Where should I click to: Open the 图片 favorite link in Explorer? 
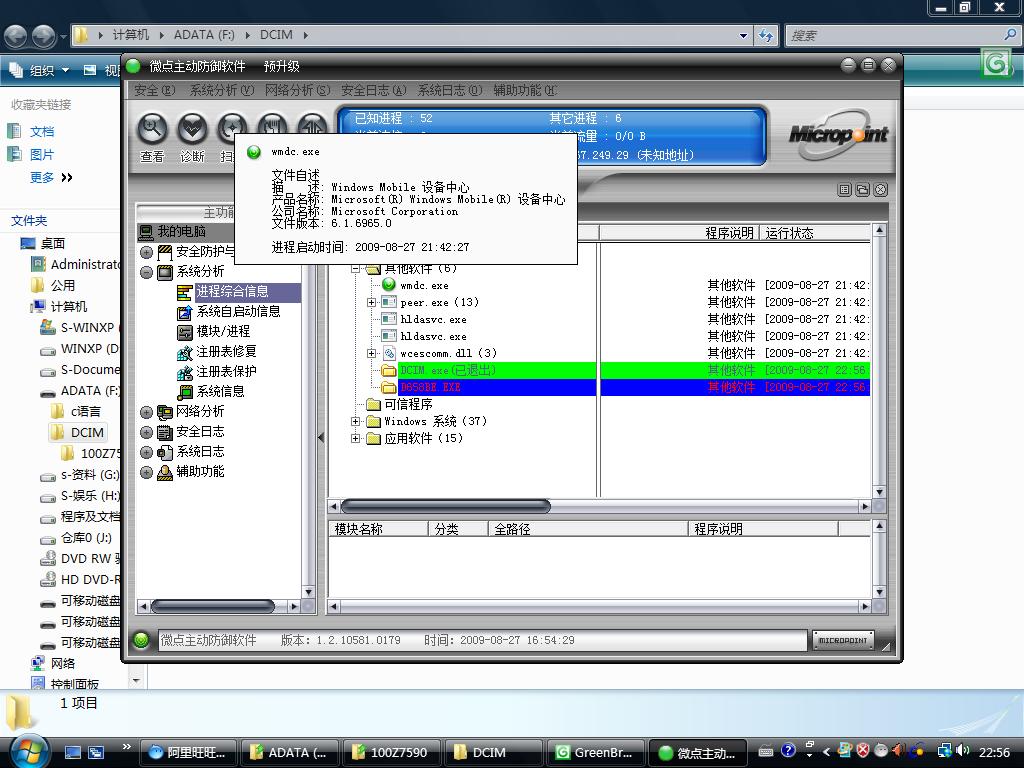point(42,155)
